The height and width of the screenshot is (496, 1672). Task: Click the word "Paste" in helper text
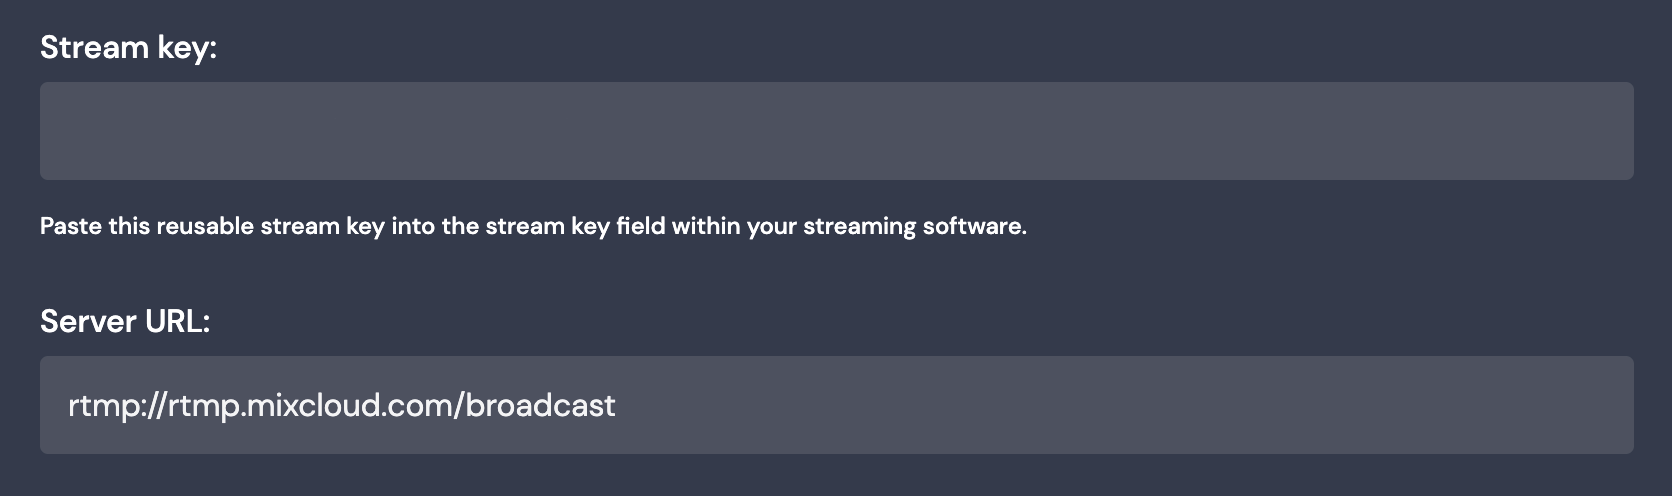(71, 226)
